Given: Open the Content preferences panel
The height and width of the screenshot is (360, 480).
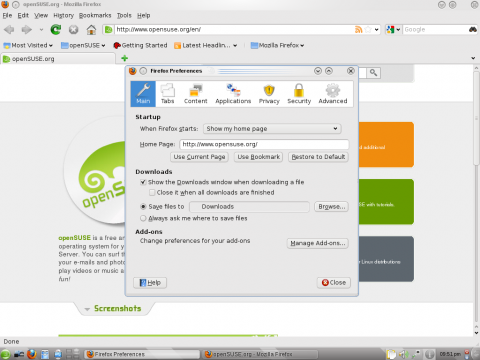Looking at the screenshot, I should 195,94.
